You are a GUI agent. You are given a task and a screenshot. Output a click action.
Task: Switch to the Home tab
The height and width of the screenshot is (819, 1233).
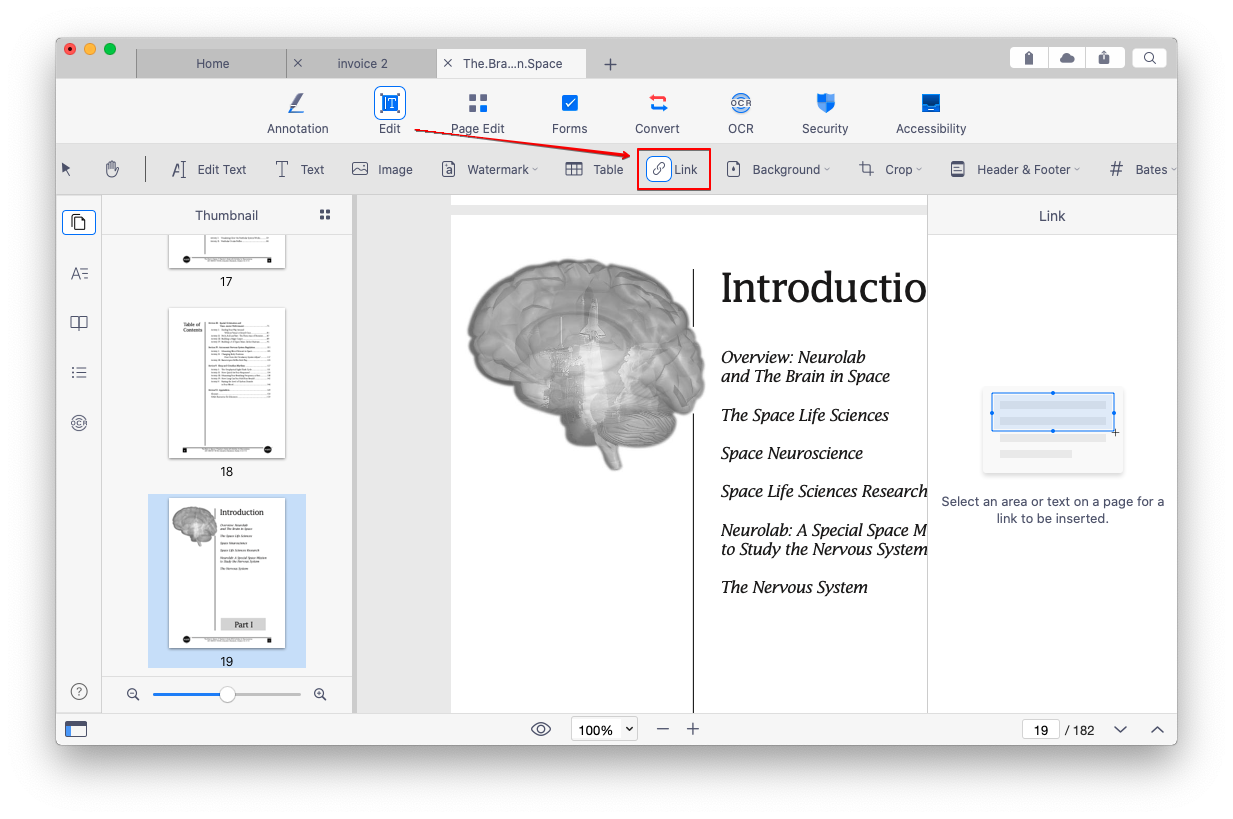tap(212, 63)
